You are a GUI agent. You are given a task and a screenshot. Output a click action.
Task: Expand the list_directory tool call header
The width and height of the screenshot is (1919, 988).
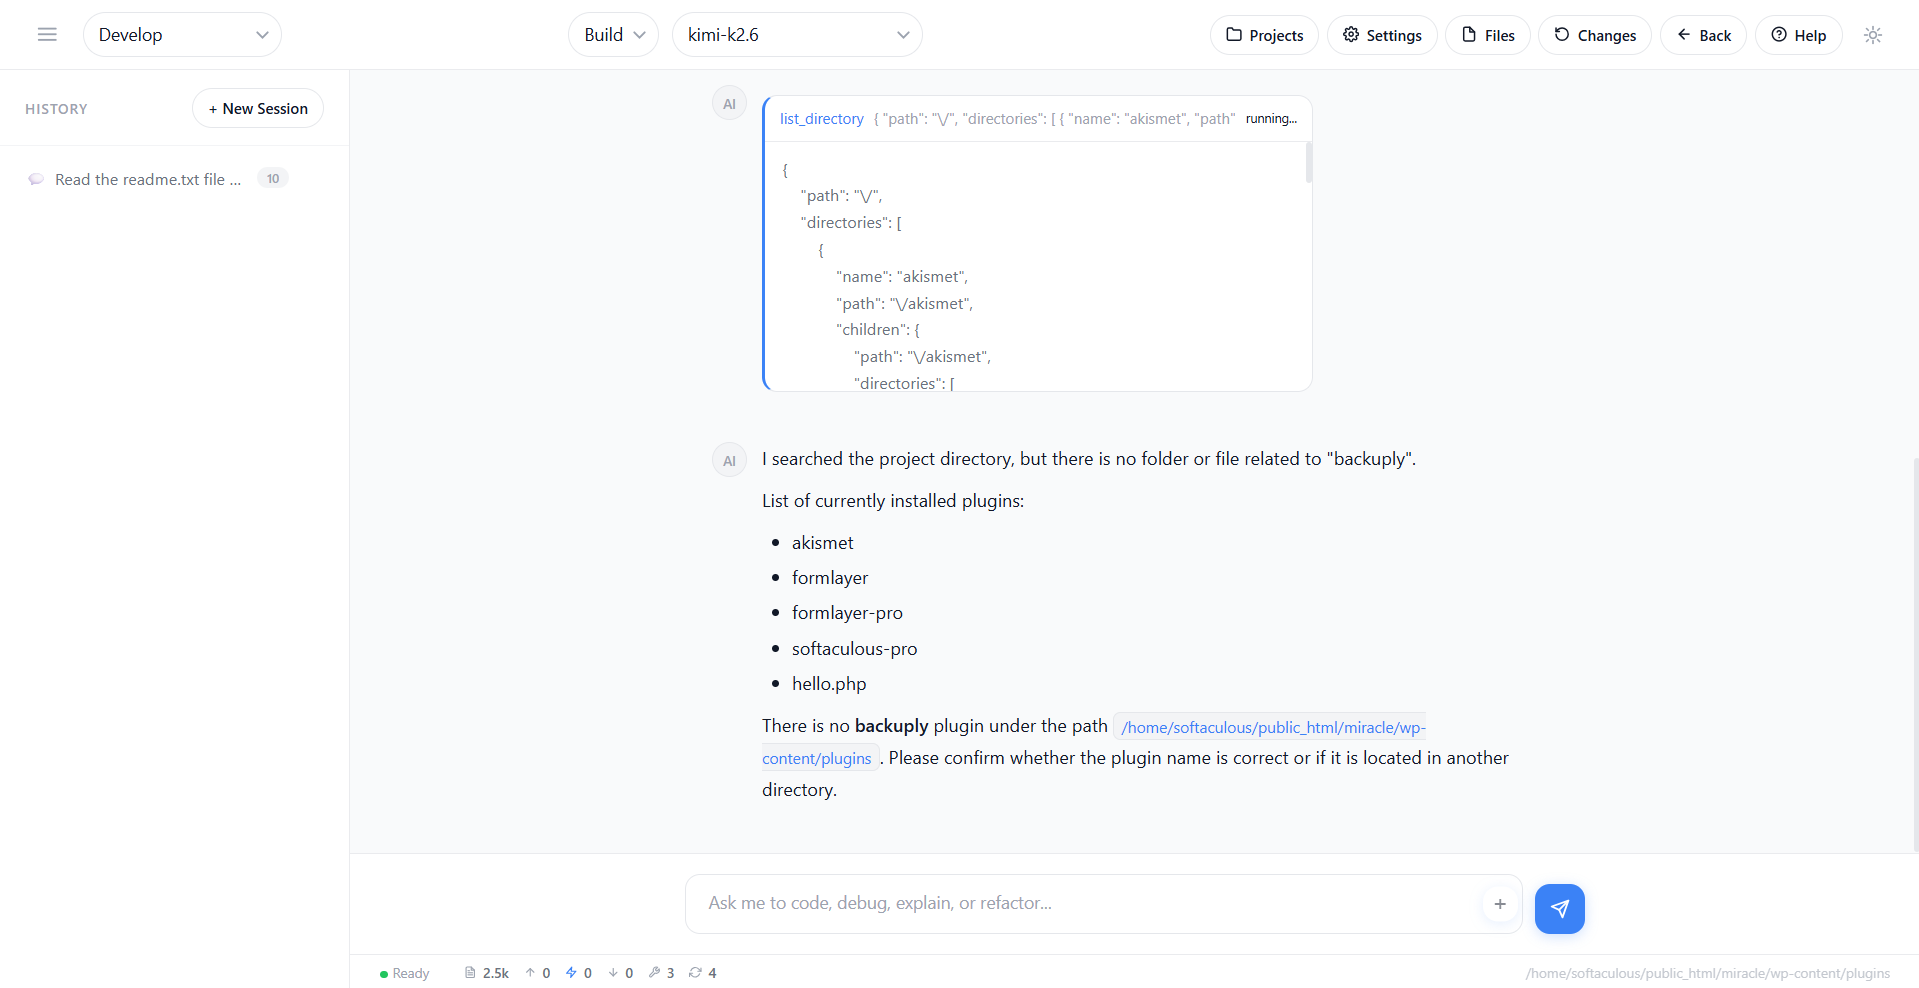[x=1038, y=119]
